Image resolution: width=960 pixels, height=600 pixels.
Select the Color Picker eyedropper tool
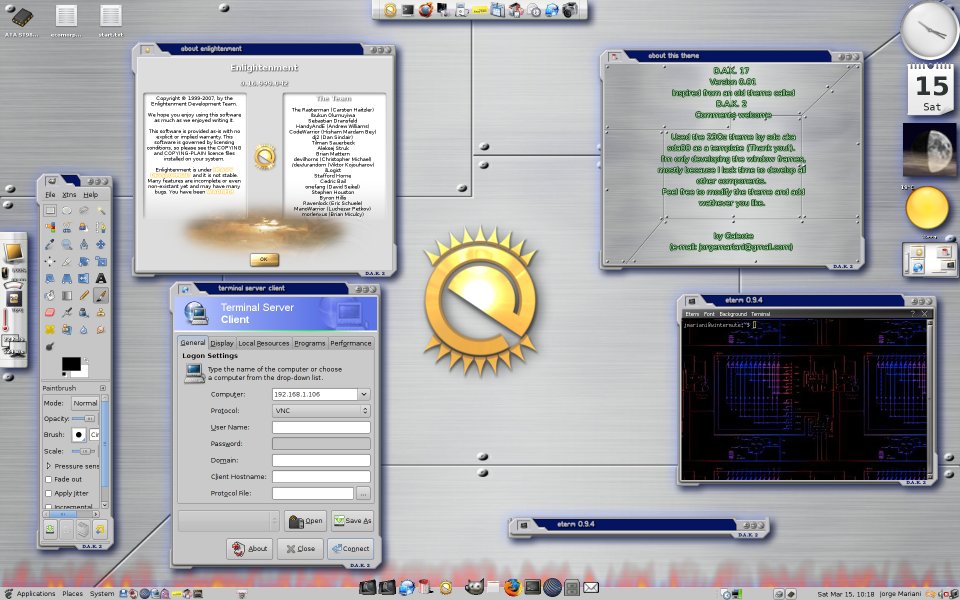[50, 244]
